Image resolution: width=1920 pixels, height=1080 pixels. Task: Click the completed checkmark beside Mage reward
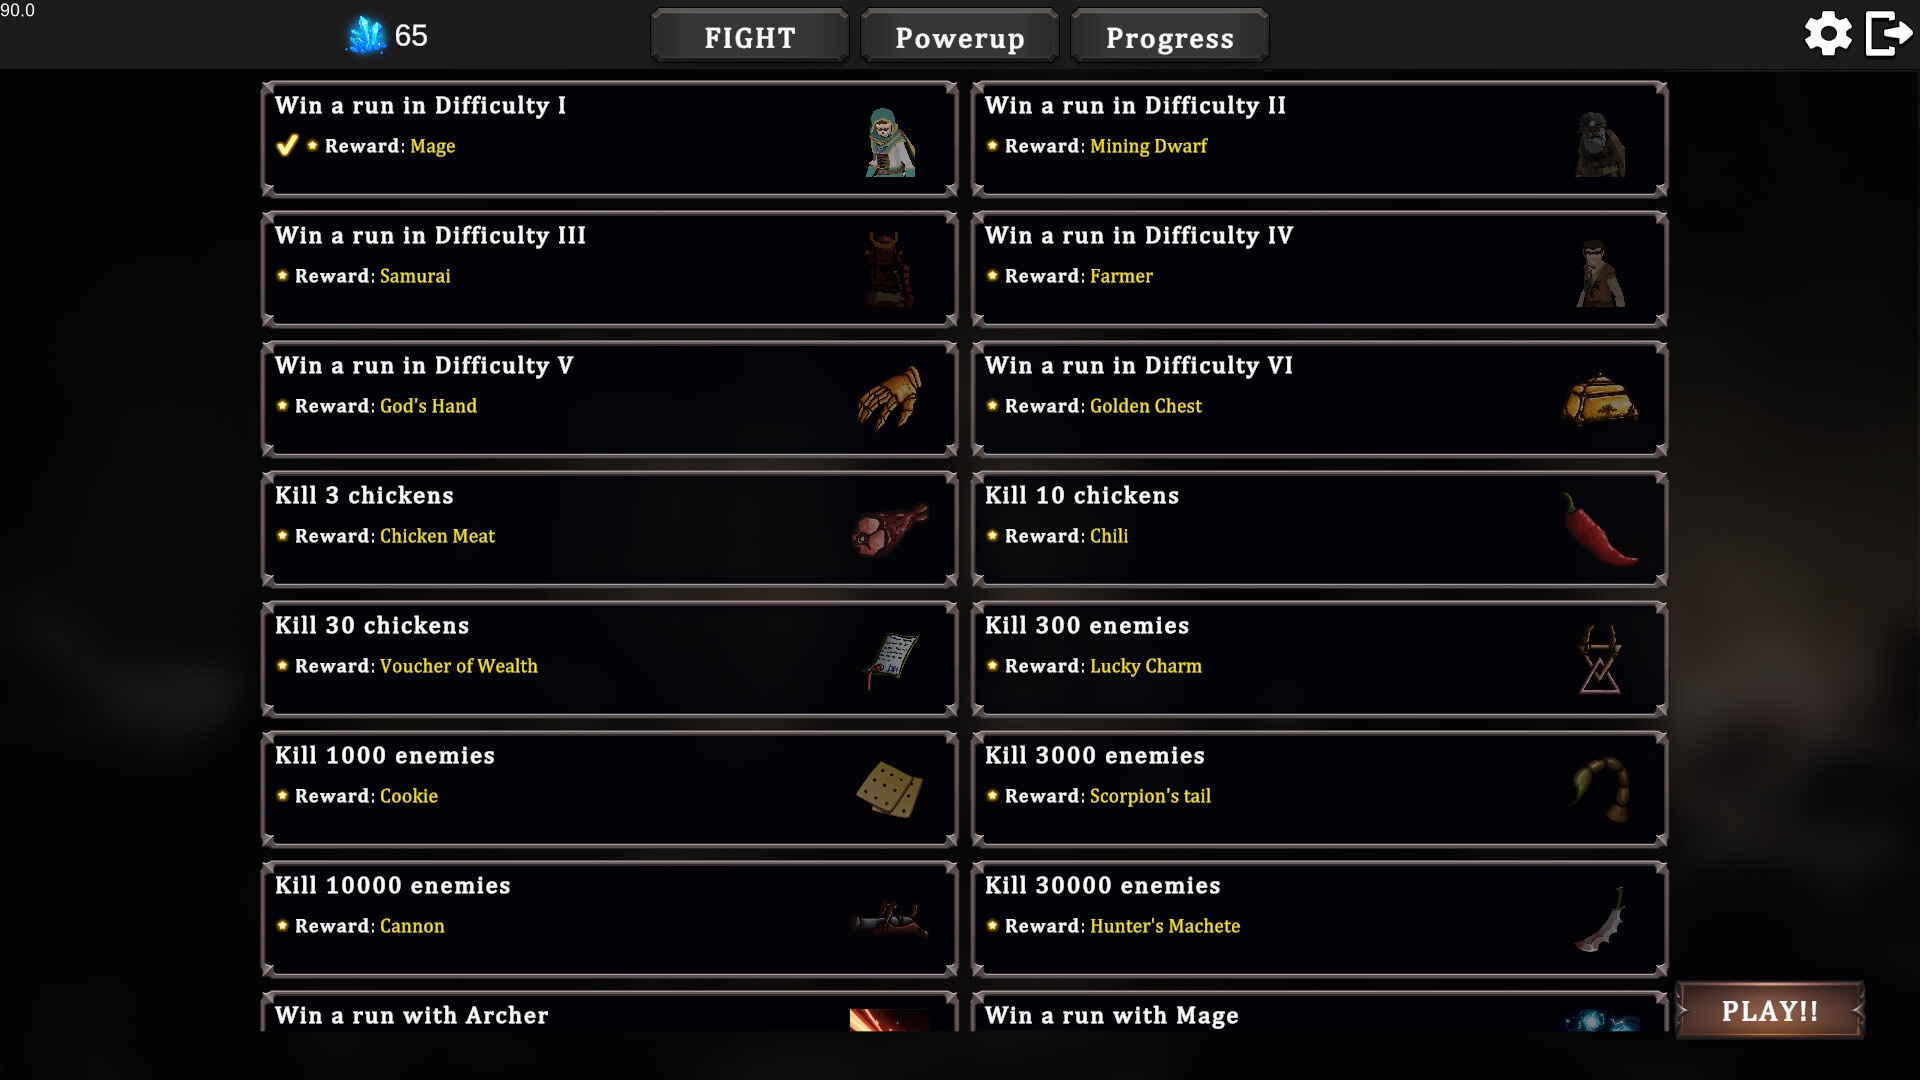[x=287, y=146]
